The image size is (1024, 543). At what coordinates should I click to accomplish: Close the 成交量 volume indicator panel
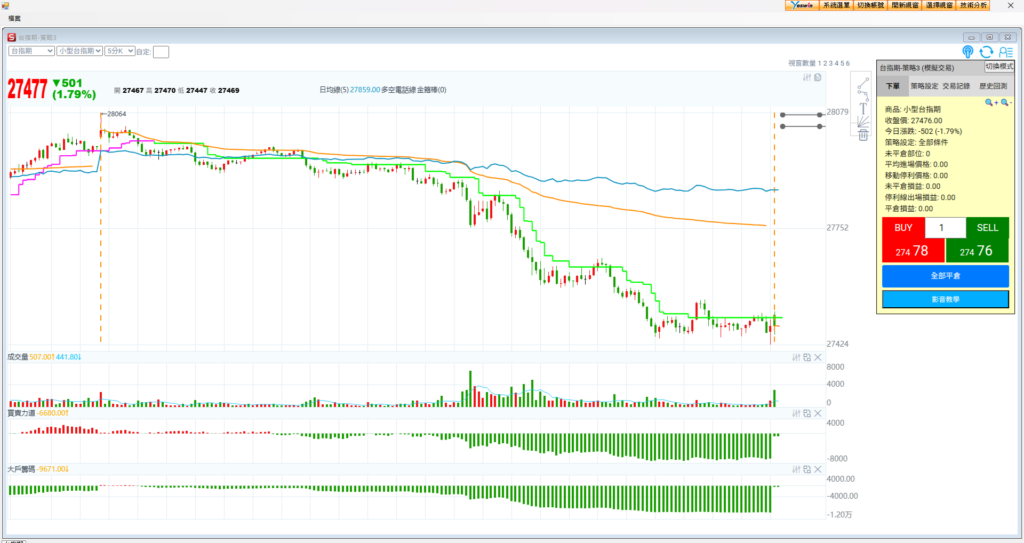pos(818,357)
